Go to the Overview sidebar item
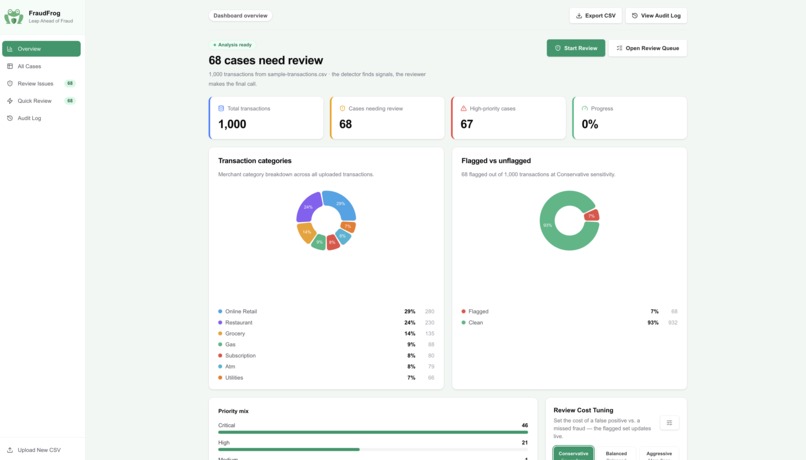 [41, 49]
